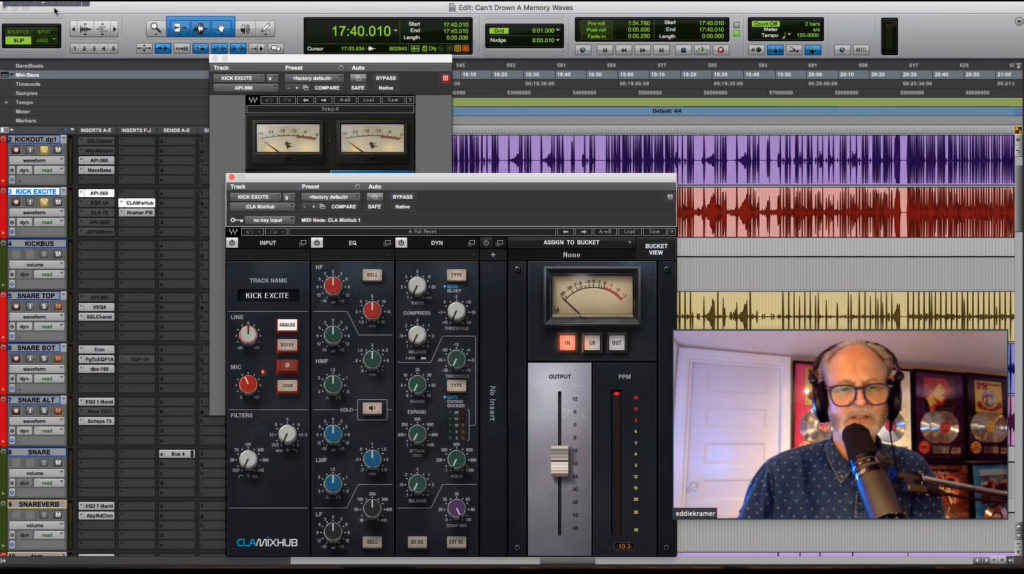Click the Record transport button

721,50
